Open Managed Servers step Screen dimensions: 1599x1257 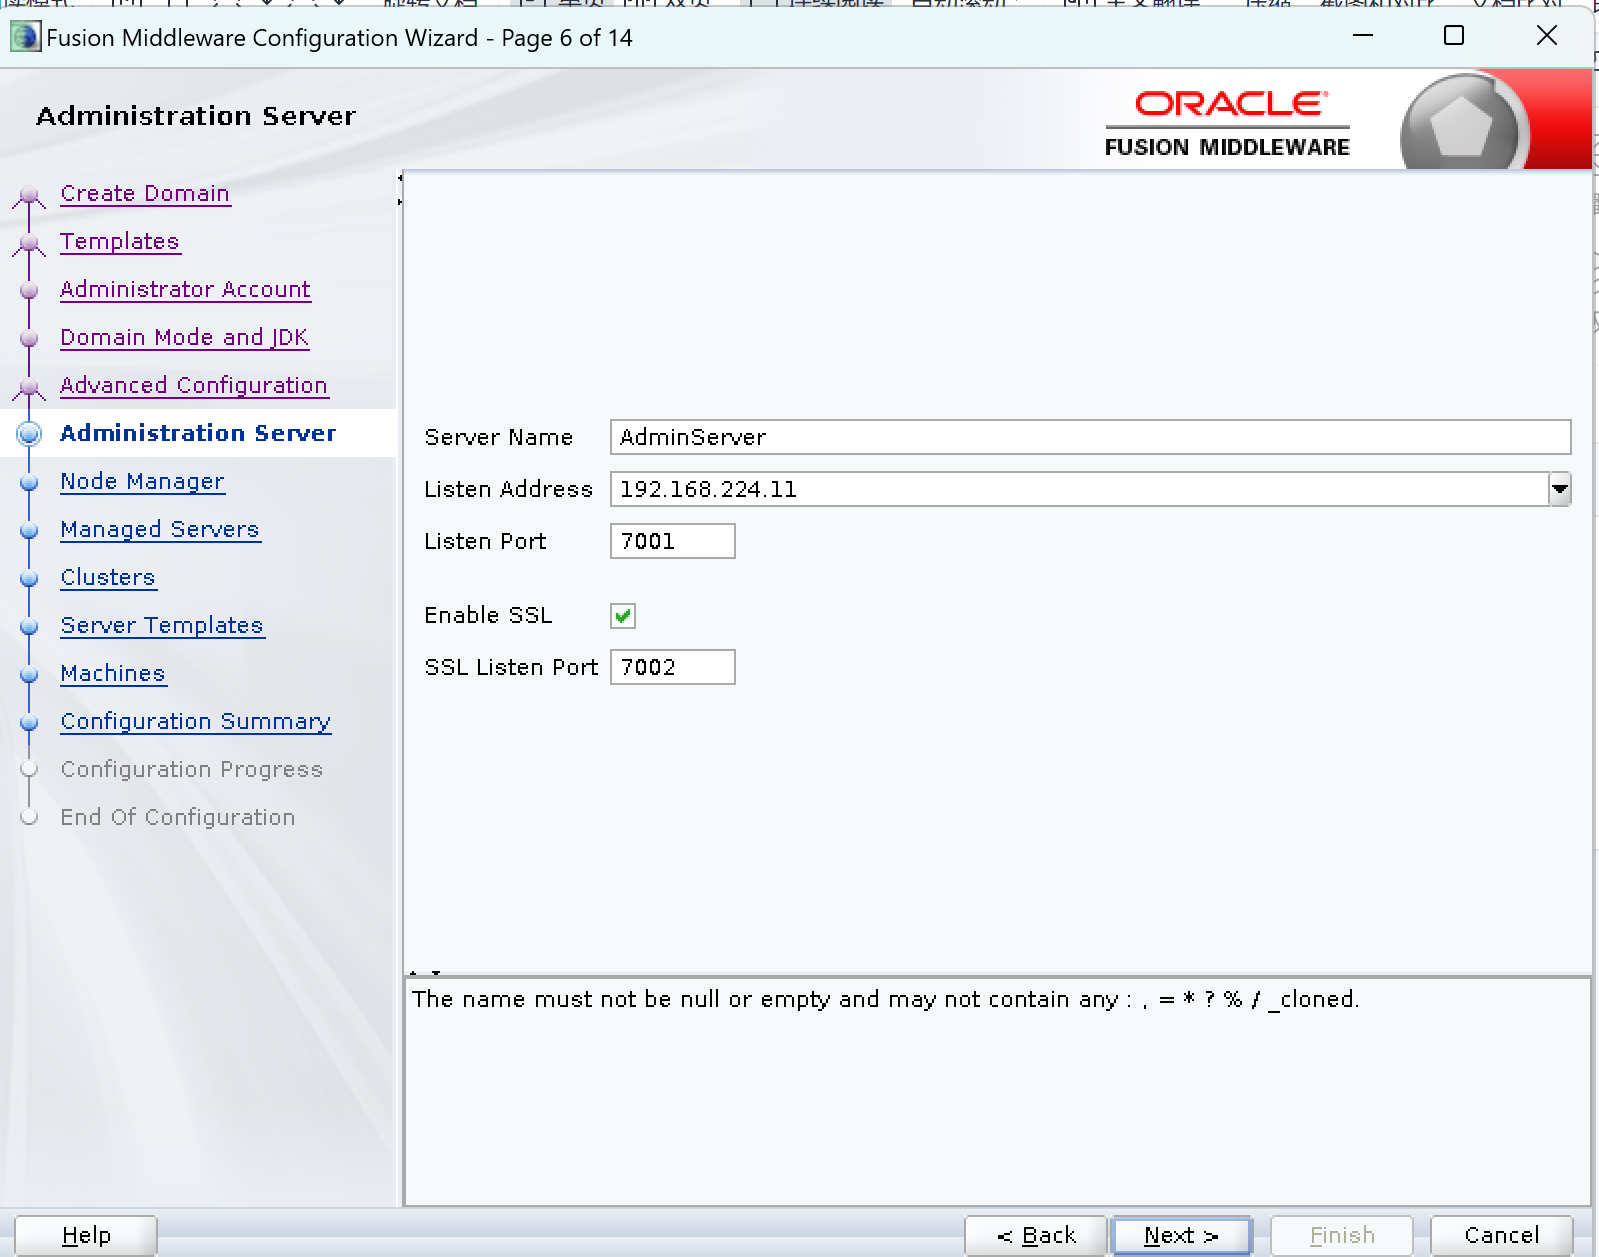(x=160, y=529)
